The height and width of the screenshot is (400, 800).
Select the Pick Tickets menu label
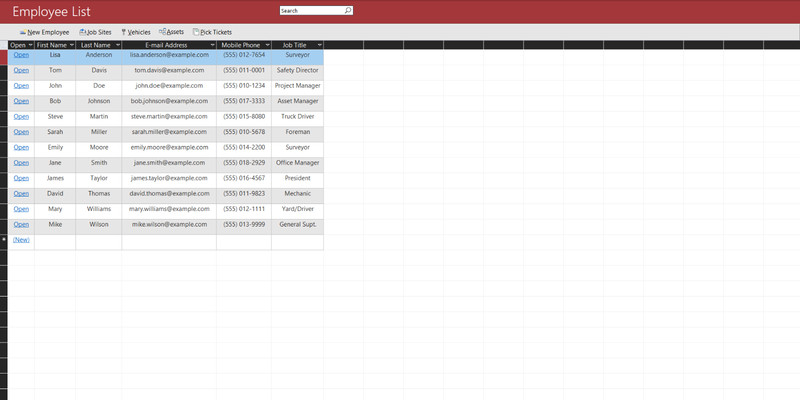(x=216, y=32)
